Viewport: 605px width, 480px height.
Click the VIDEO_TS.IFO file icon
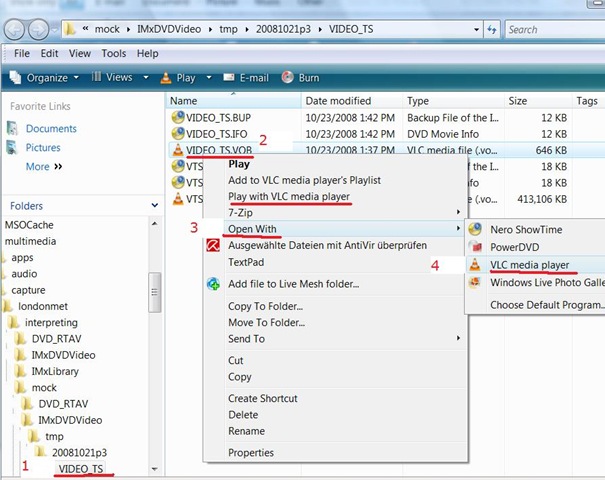[178, 134]
